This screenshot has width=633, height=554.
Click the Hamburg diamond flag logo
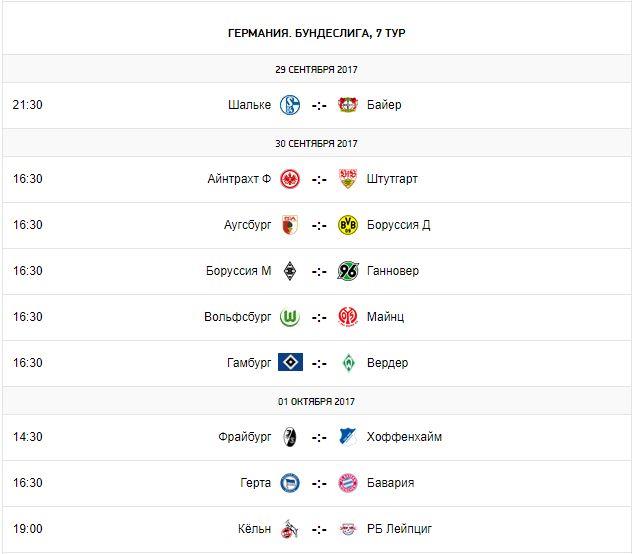290,363
